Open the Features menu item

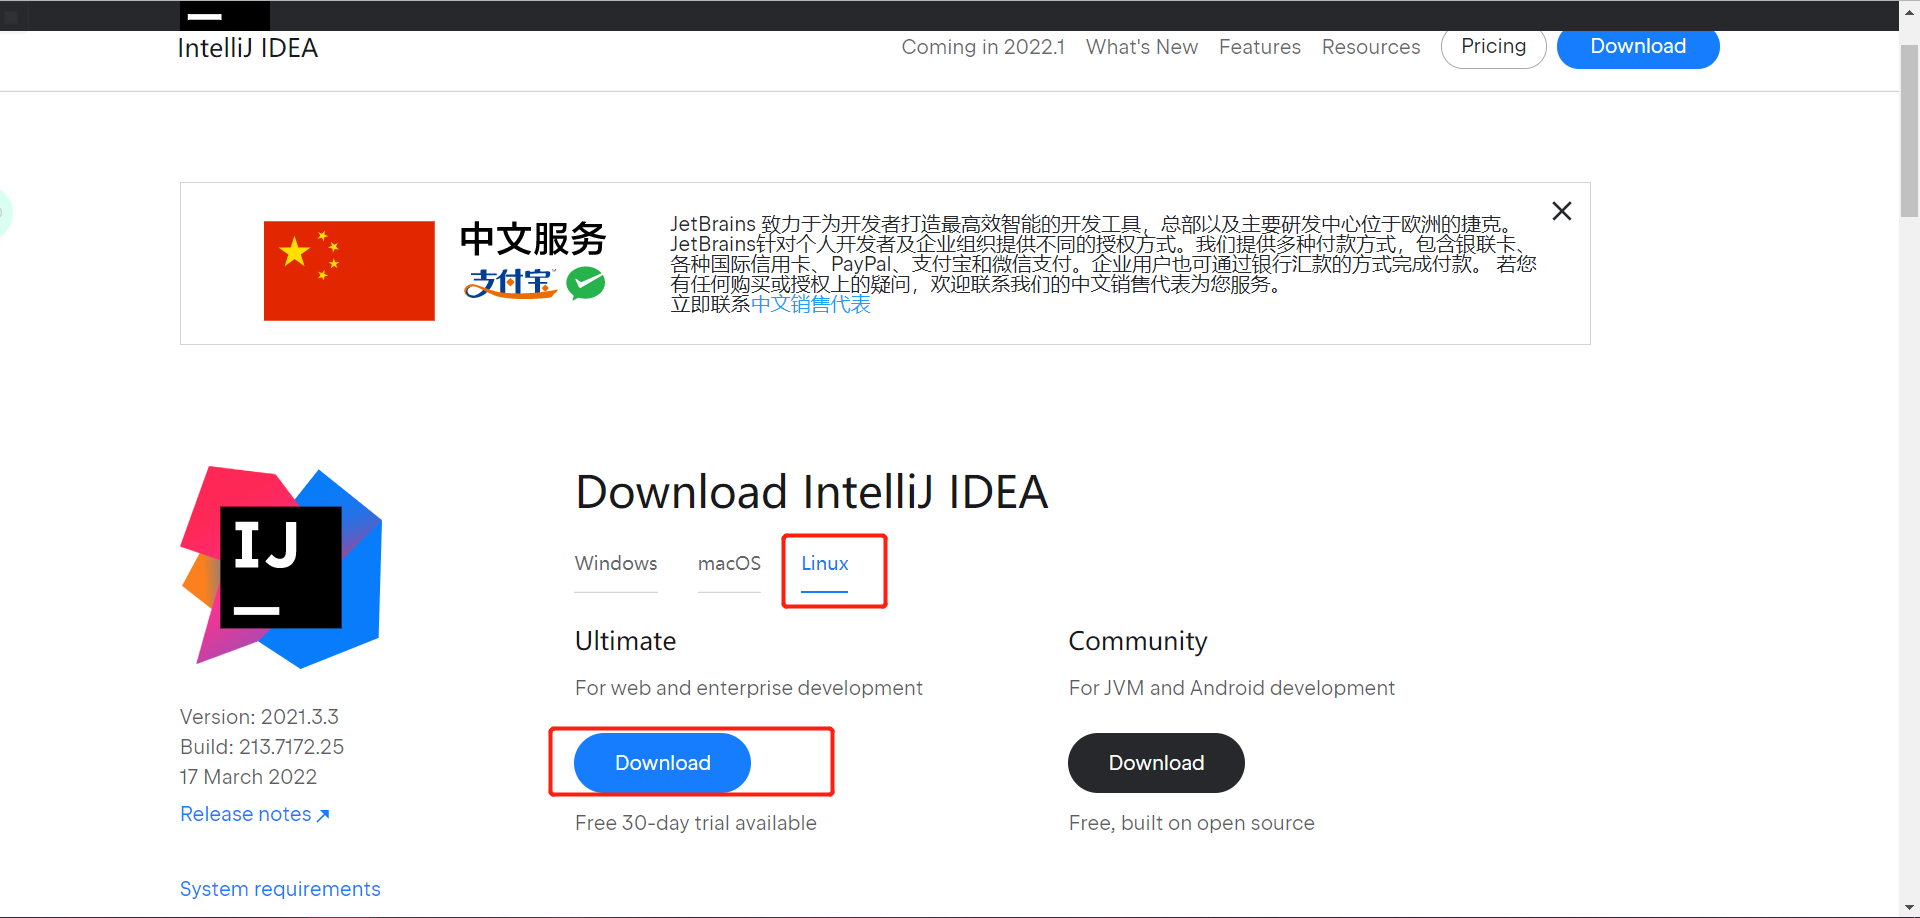pos(1260,47)
